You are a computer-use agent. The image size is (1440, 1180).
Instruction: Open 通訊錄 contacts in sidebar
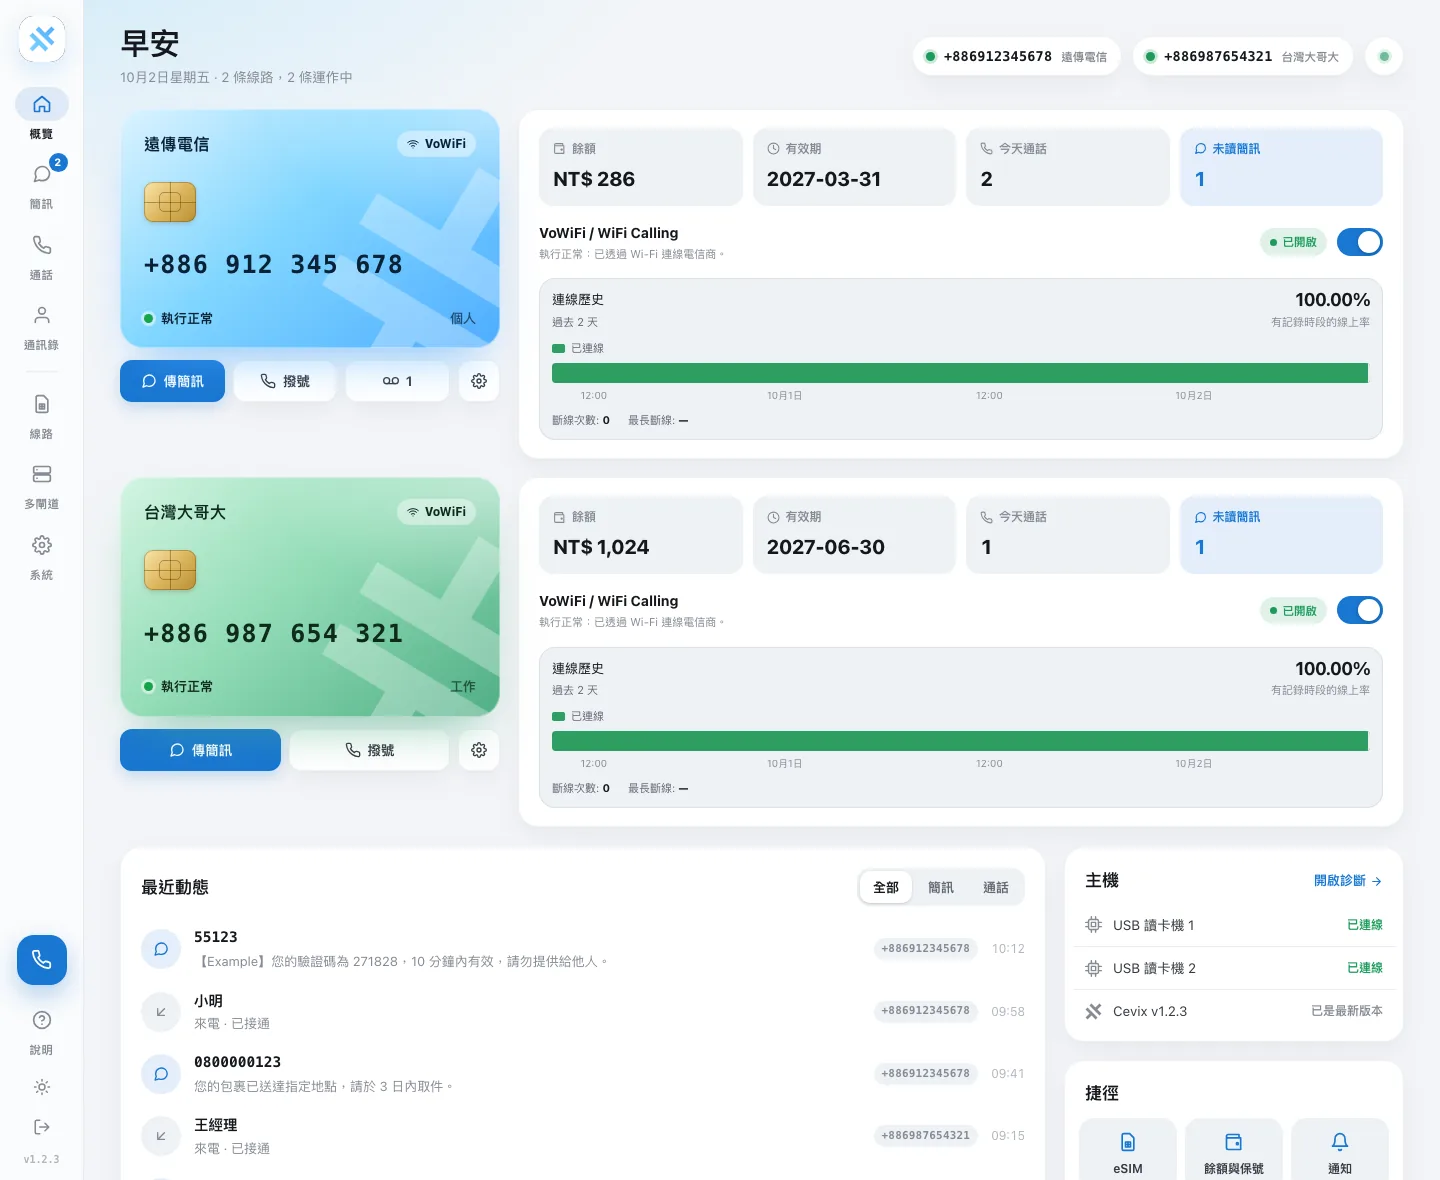(41, 326)
